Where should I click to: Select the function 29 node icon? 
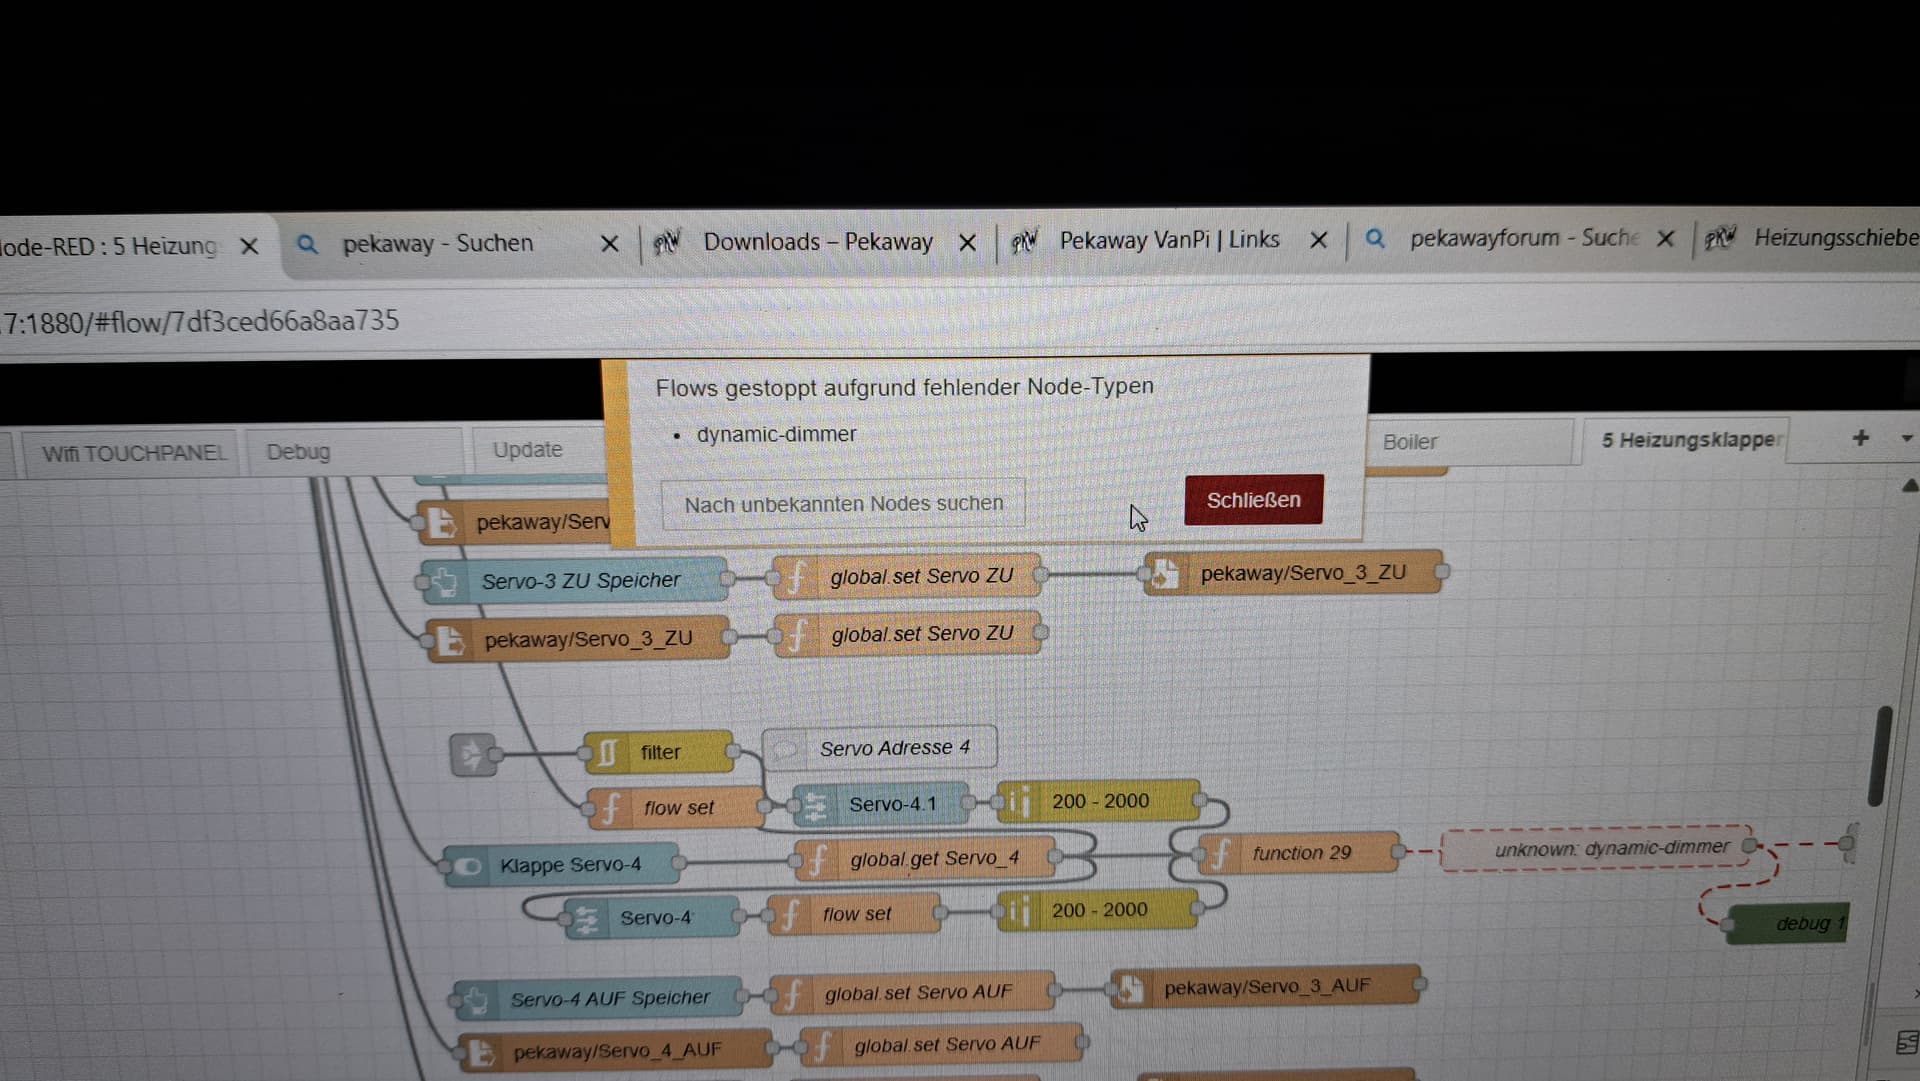click(x=1222, y=854)
